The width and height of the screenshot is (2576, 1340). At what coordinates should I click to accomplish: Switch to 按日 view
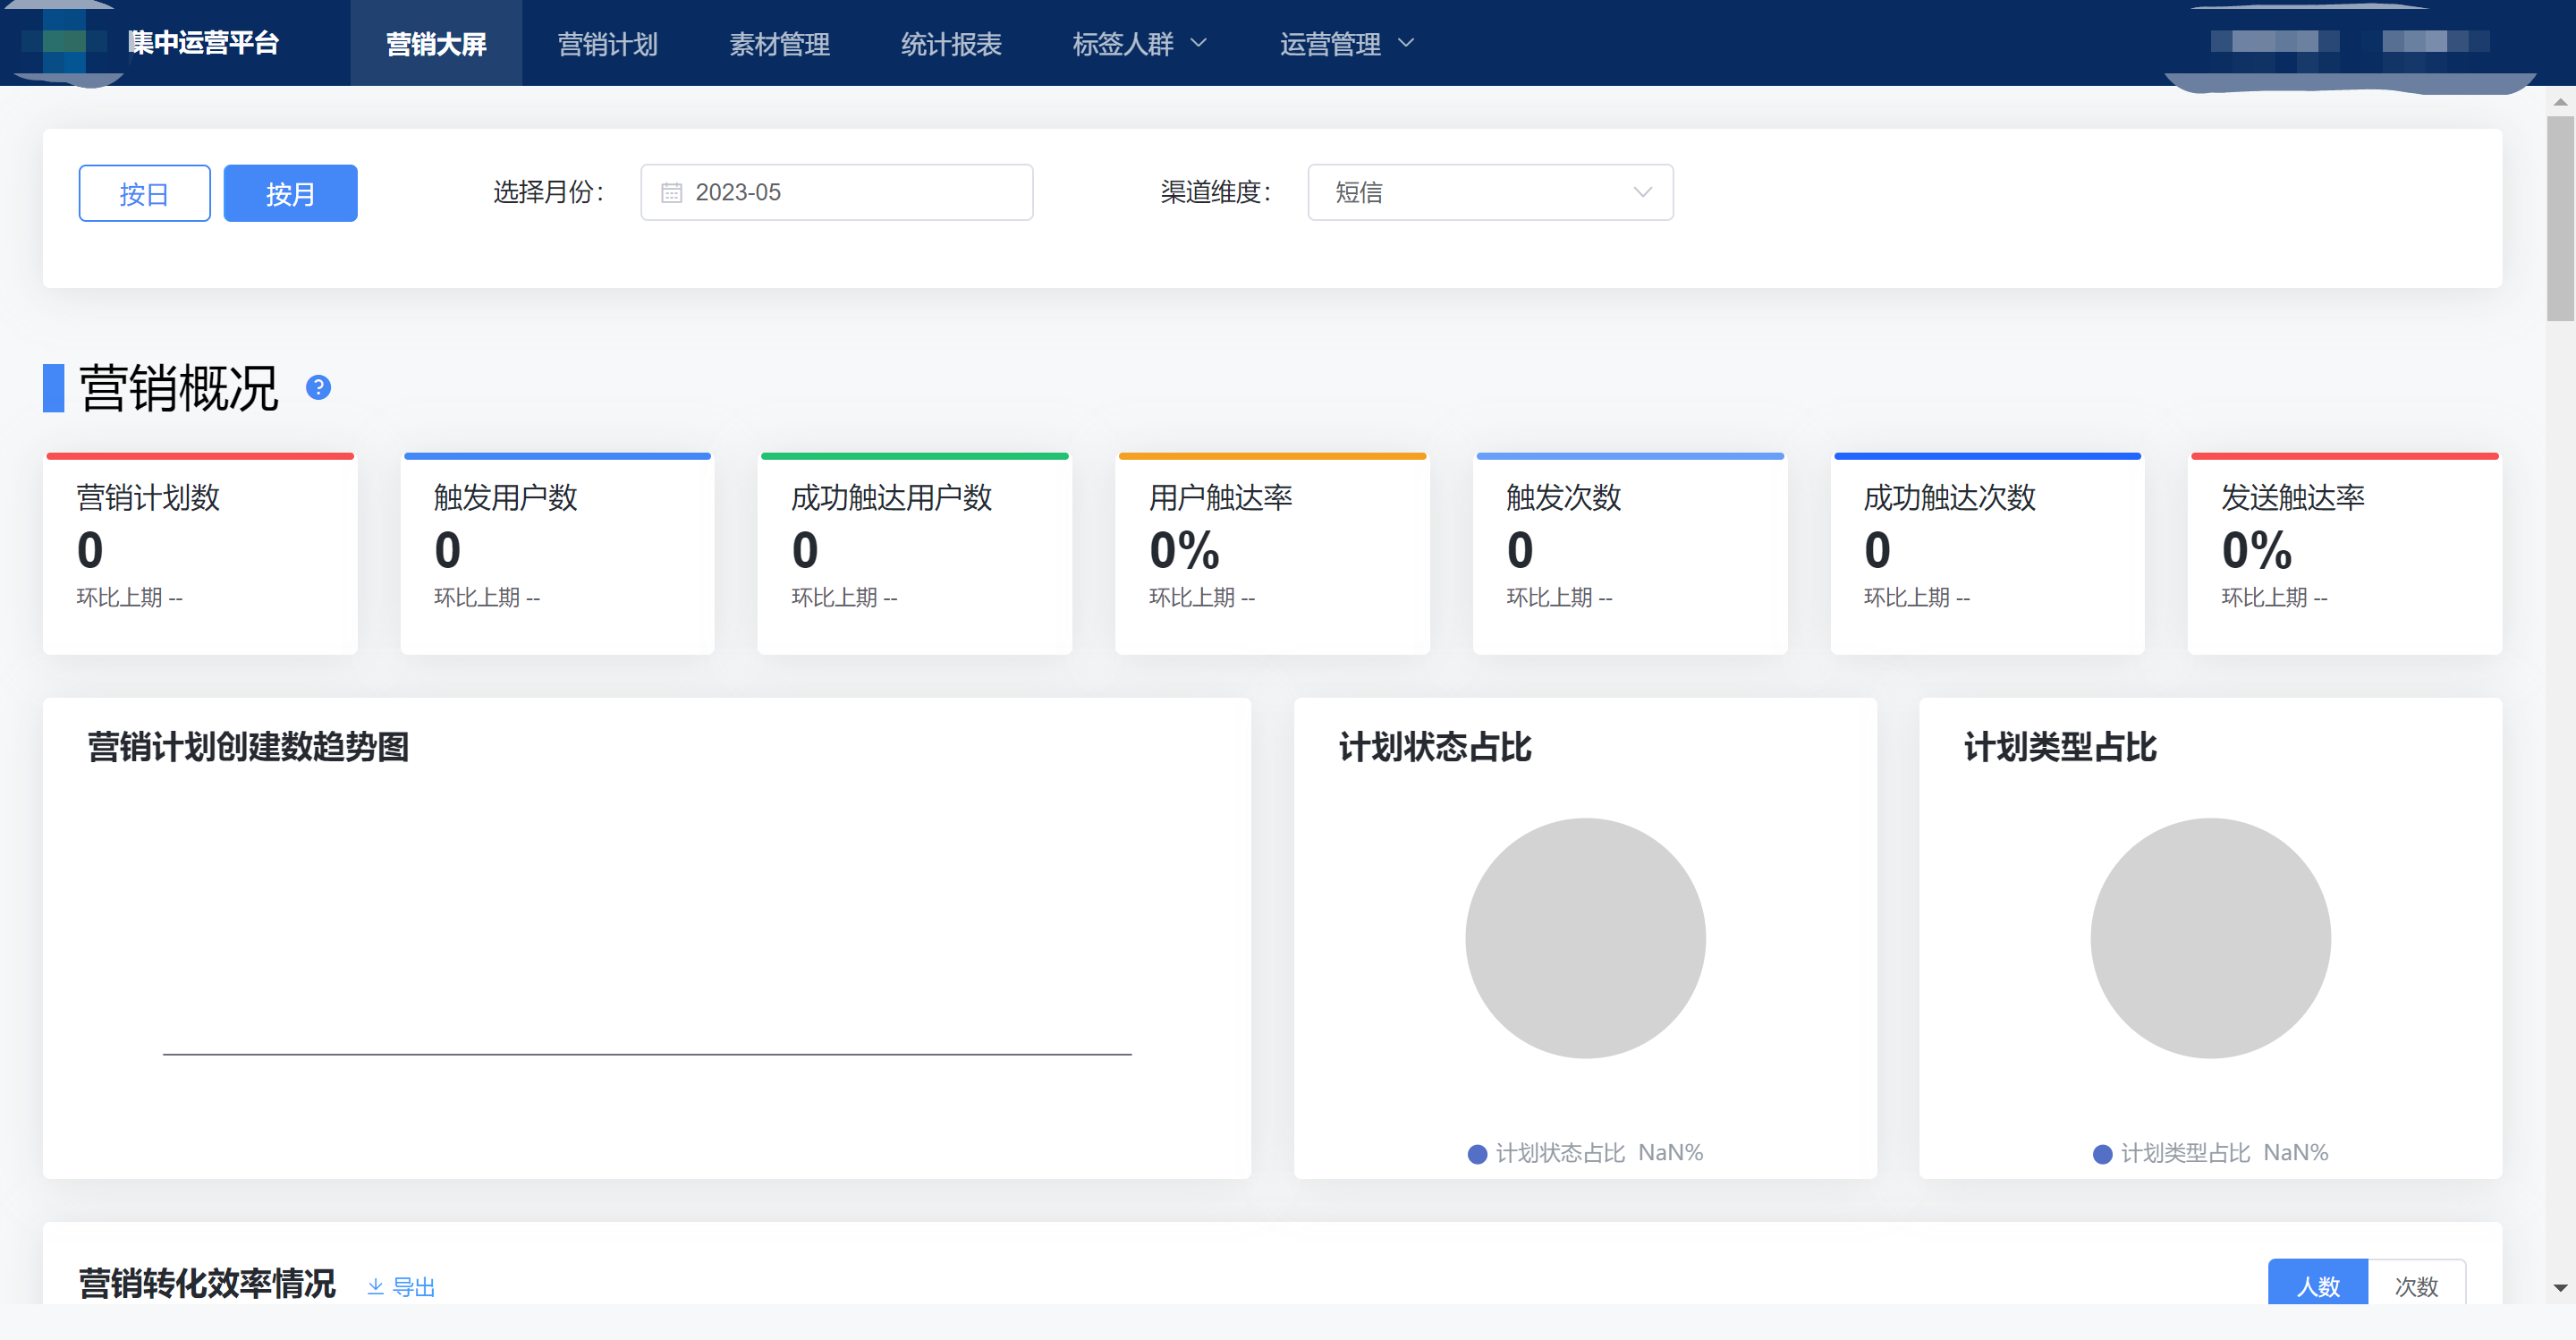pyautogui.click(x=144, y=193)
